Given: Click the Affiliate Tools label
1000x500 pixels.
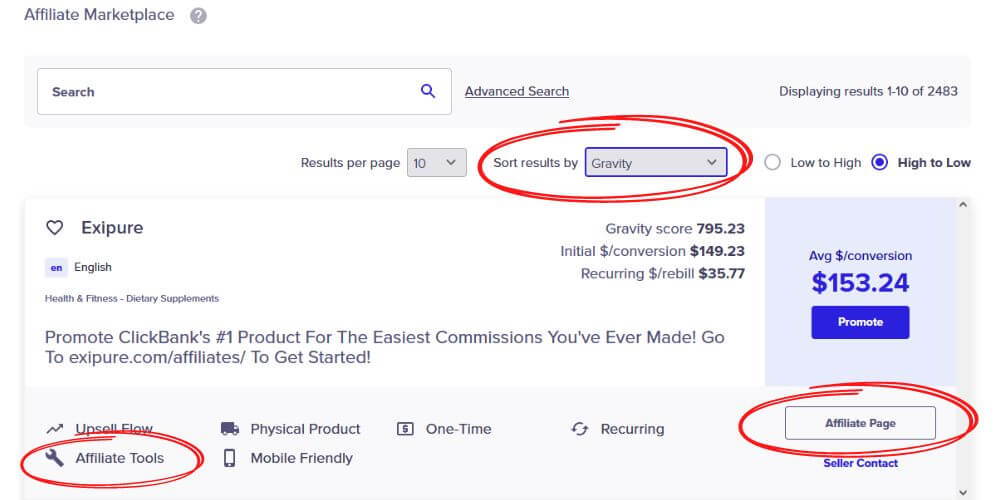Looking at the screenshot, I should coord(120,458).
